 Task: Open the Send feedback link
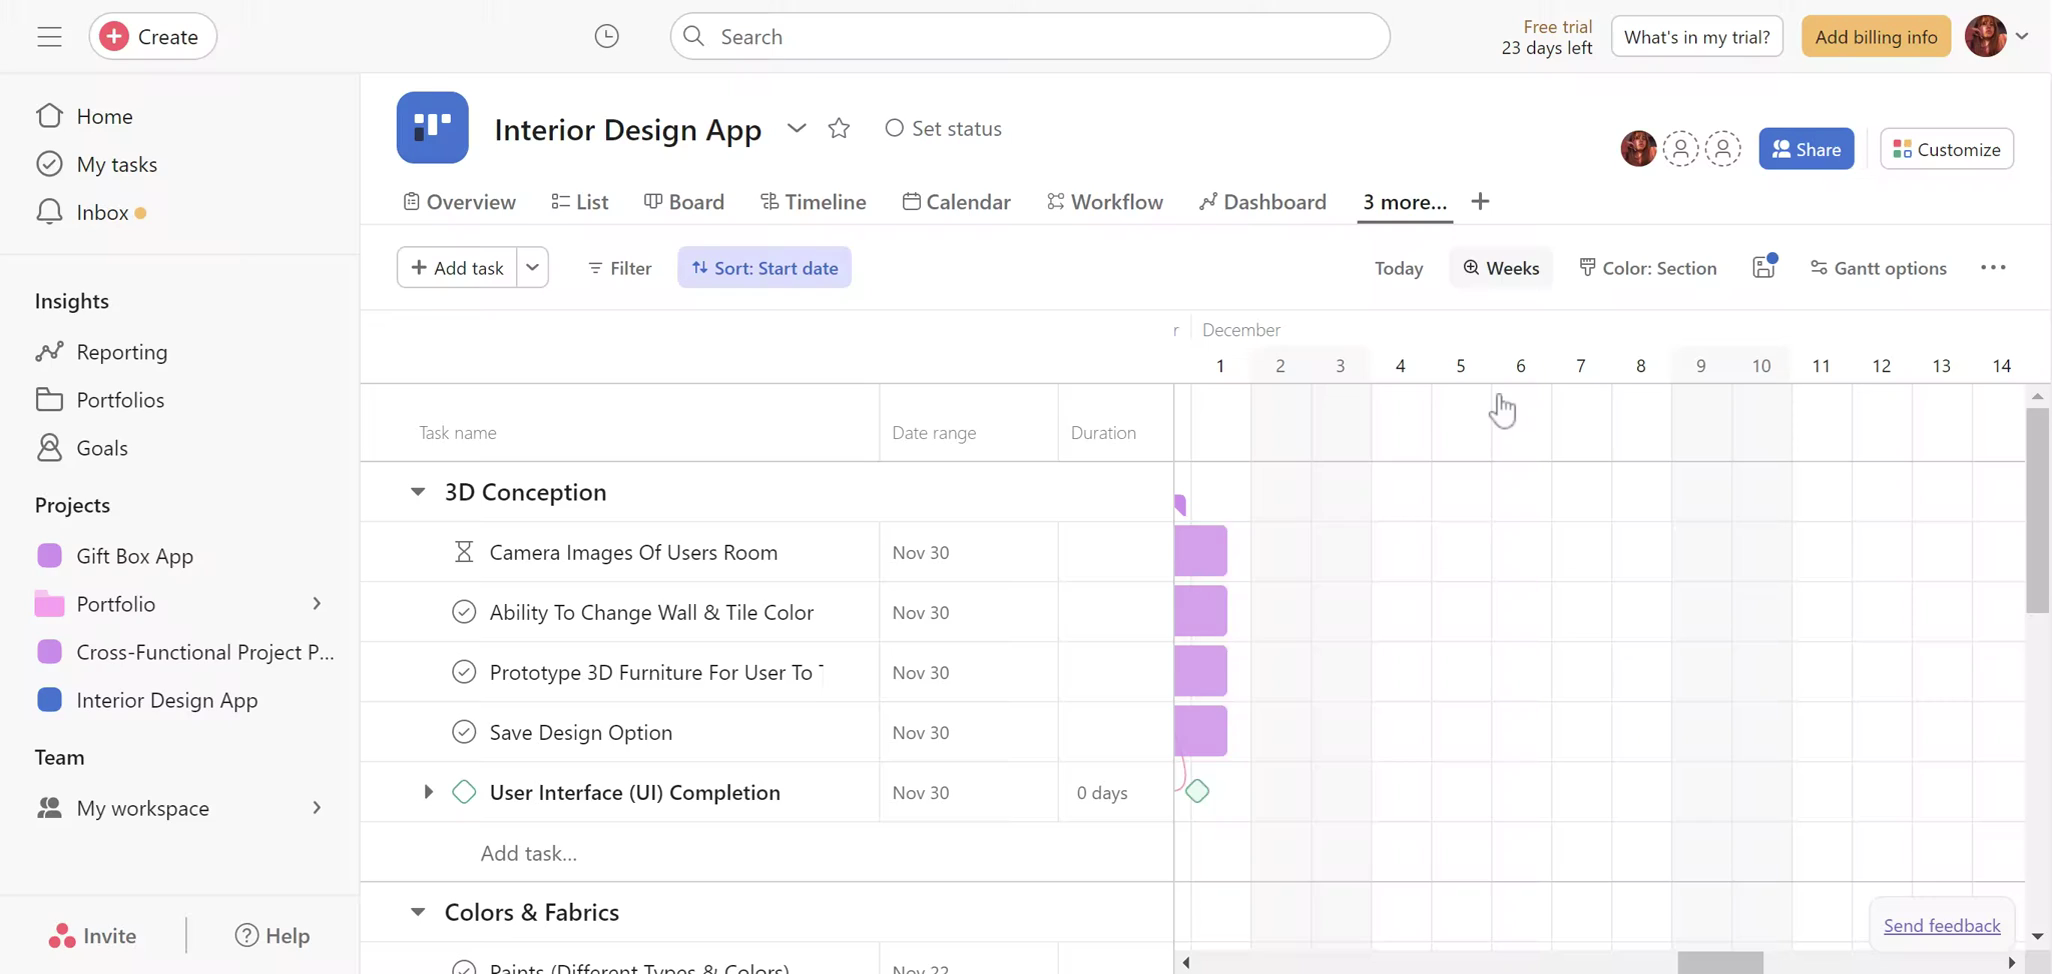(1942, 925)
